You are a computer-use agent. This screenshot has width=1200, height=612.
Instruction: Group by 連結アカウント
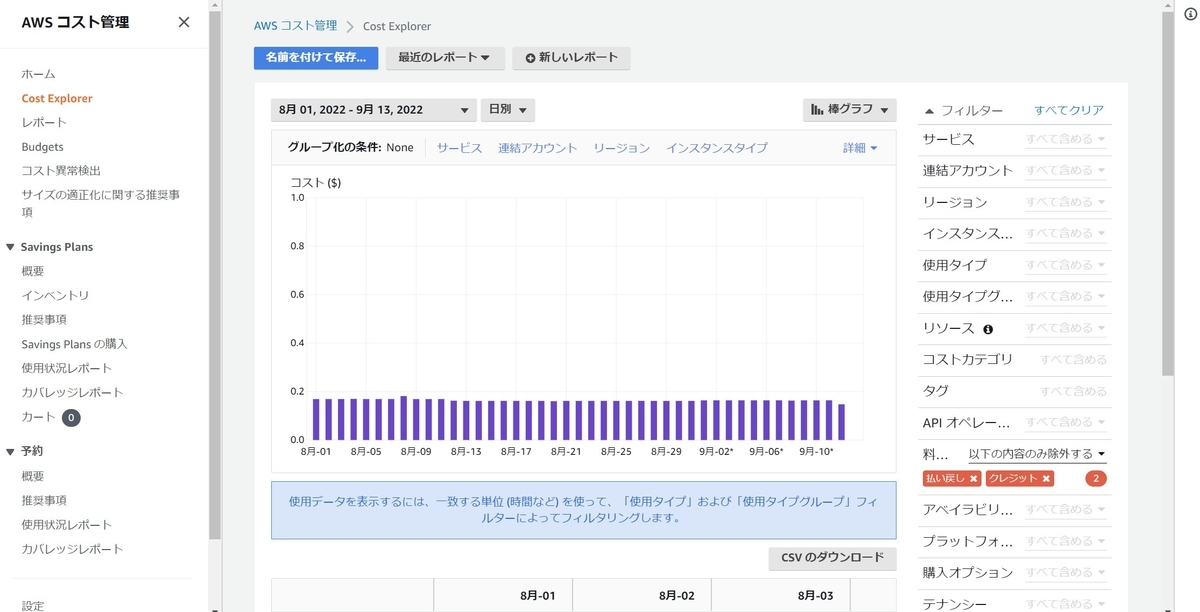point(538,148)
